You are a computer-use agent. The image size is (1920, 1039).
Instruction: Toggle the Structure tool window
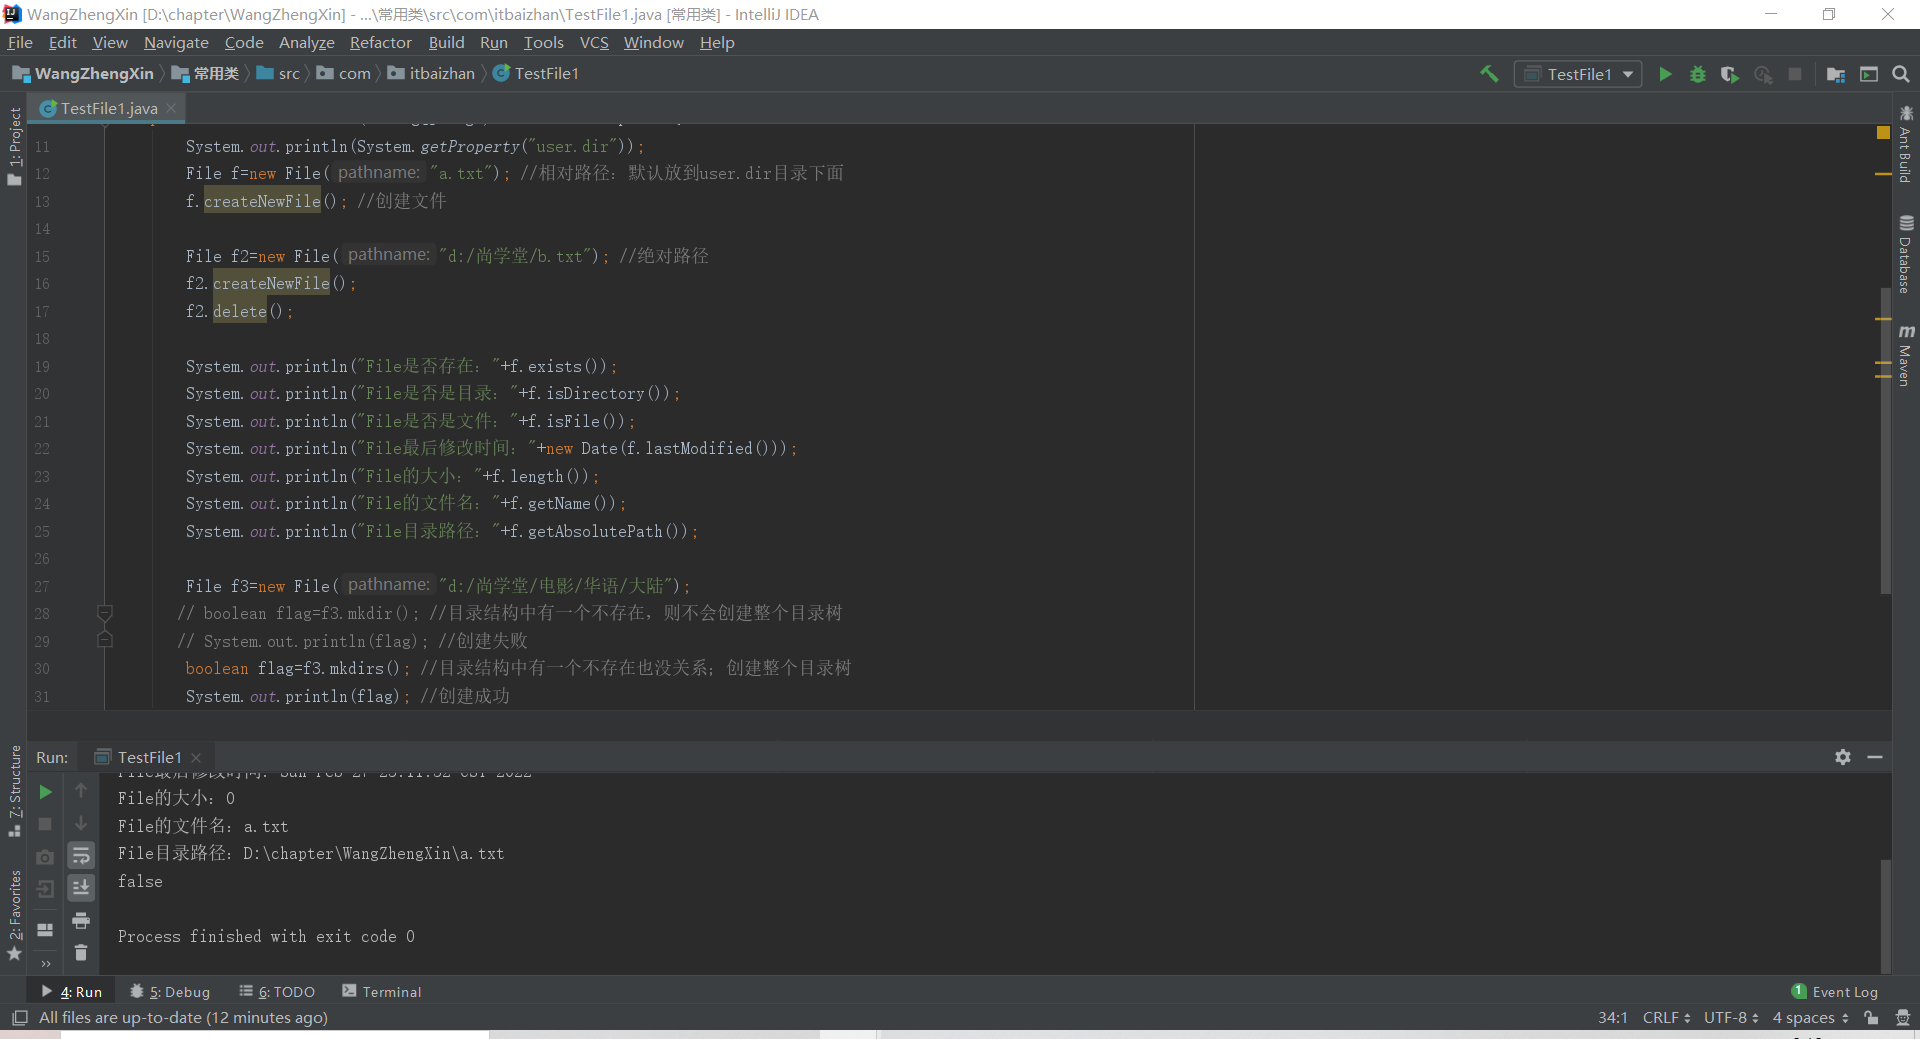click(14, 791)
